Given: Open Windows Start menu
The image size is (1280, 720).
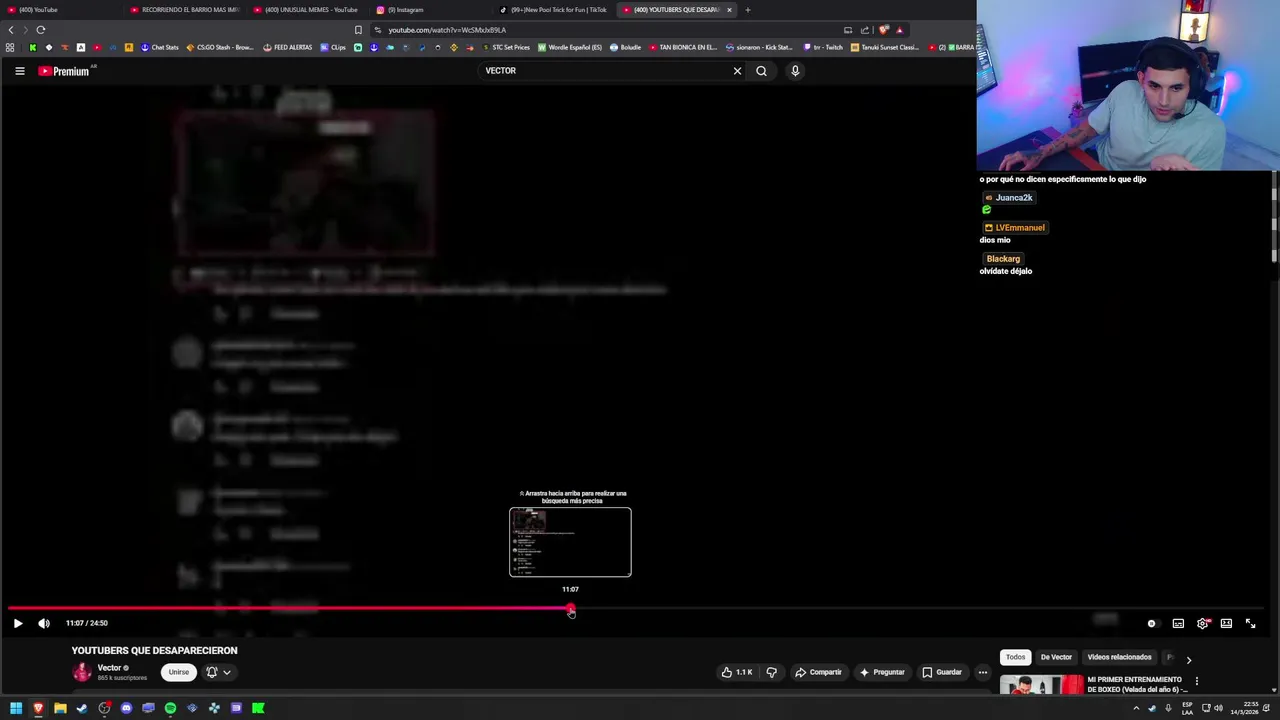Looking at the screenshot, I should pos(16,708).
